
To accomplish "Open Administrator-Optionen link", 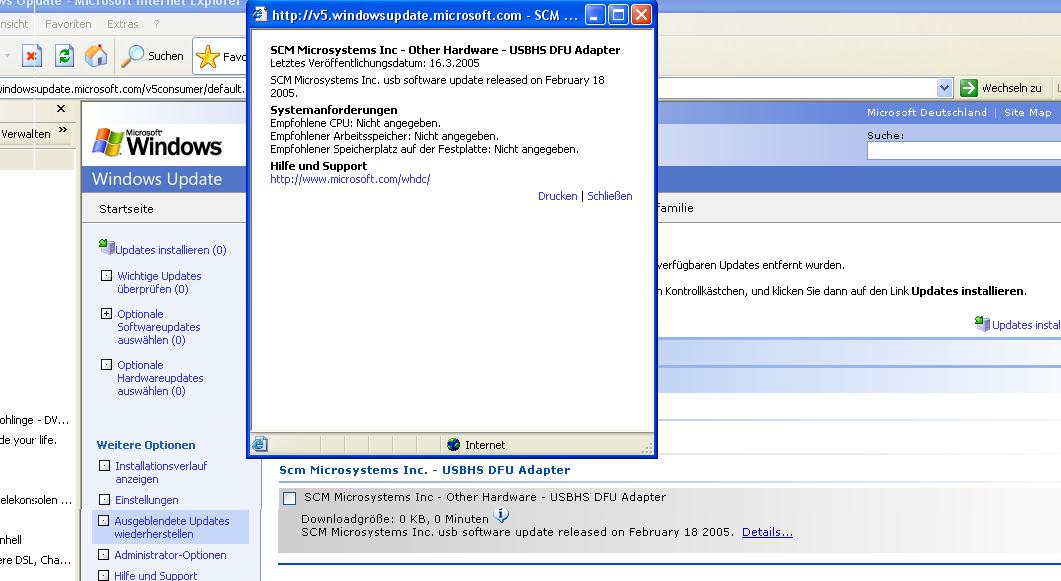I will 171,555.
